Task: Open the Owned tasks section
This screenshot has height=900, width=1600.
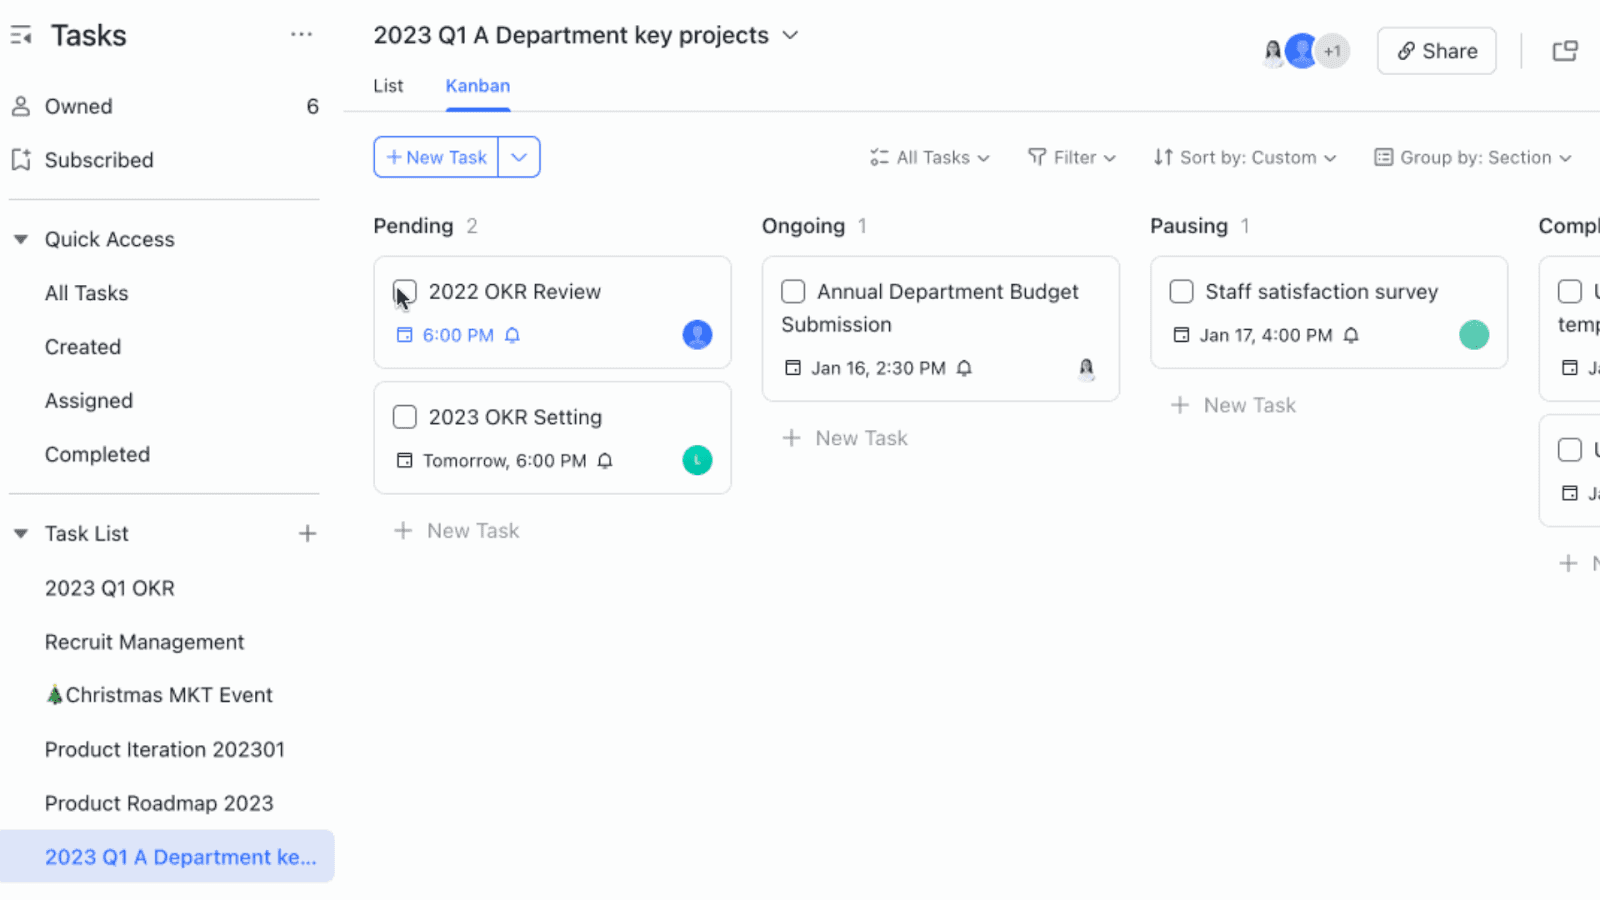Action: tap(78, 106)
